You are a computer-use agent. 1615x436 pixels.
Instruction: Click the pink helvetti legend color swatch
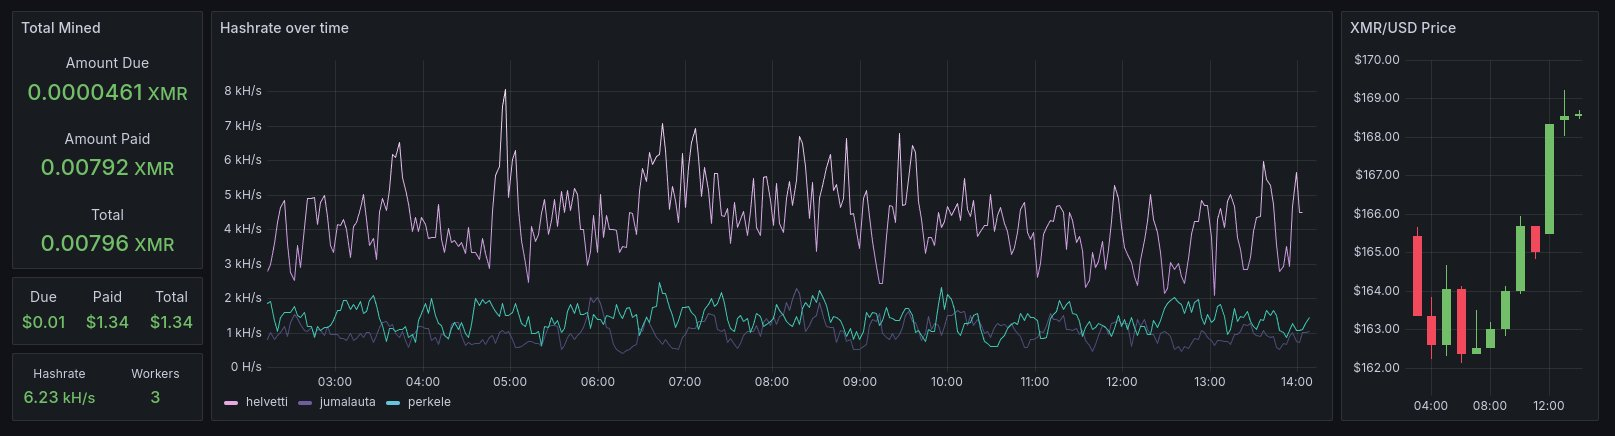click(x=231, y=403)
